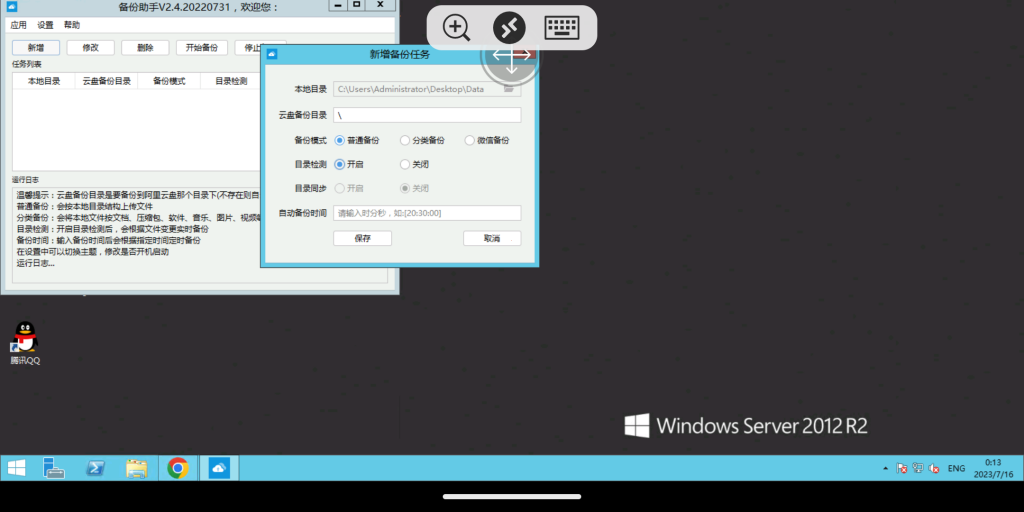This screenshot has height=512, width=1024.
Task: Open File Explorer from the taskbar
Action: pyautogui.click(x=137, y=468)
